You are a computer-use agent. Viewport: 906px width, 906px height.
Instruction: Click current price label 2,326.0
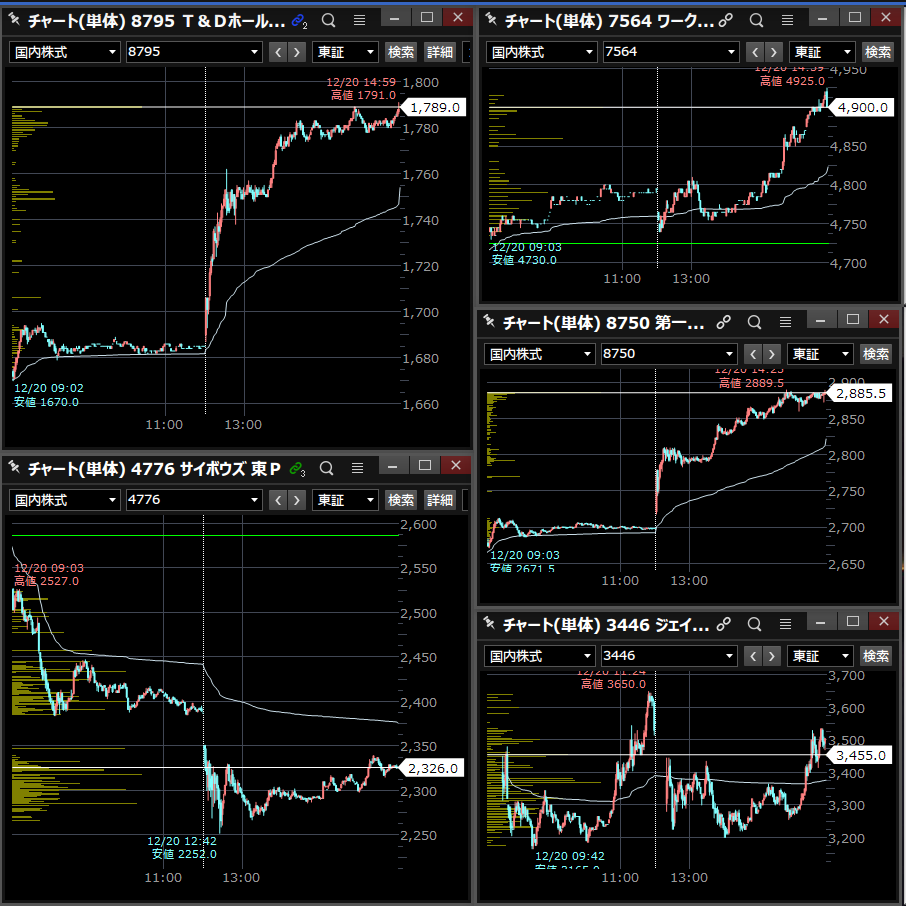432,768
